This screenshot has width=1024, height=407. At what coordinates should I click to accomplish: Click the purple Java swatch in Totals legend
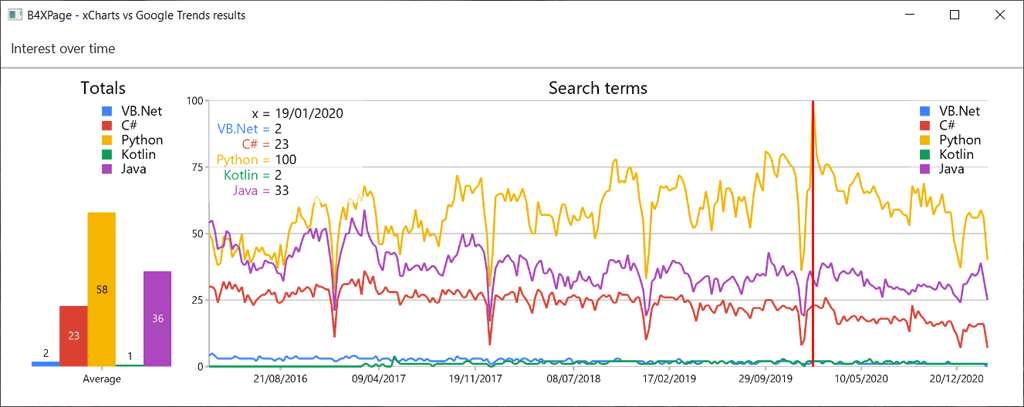pyautogui.click(x=106, y=169)
